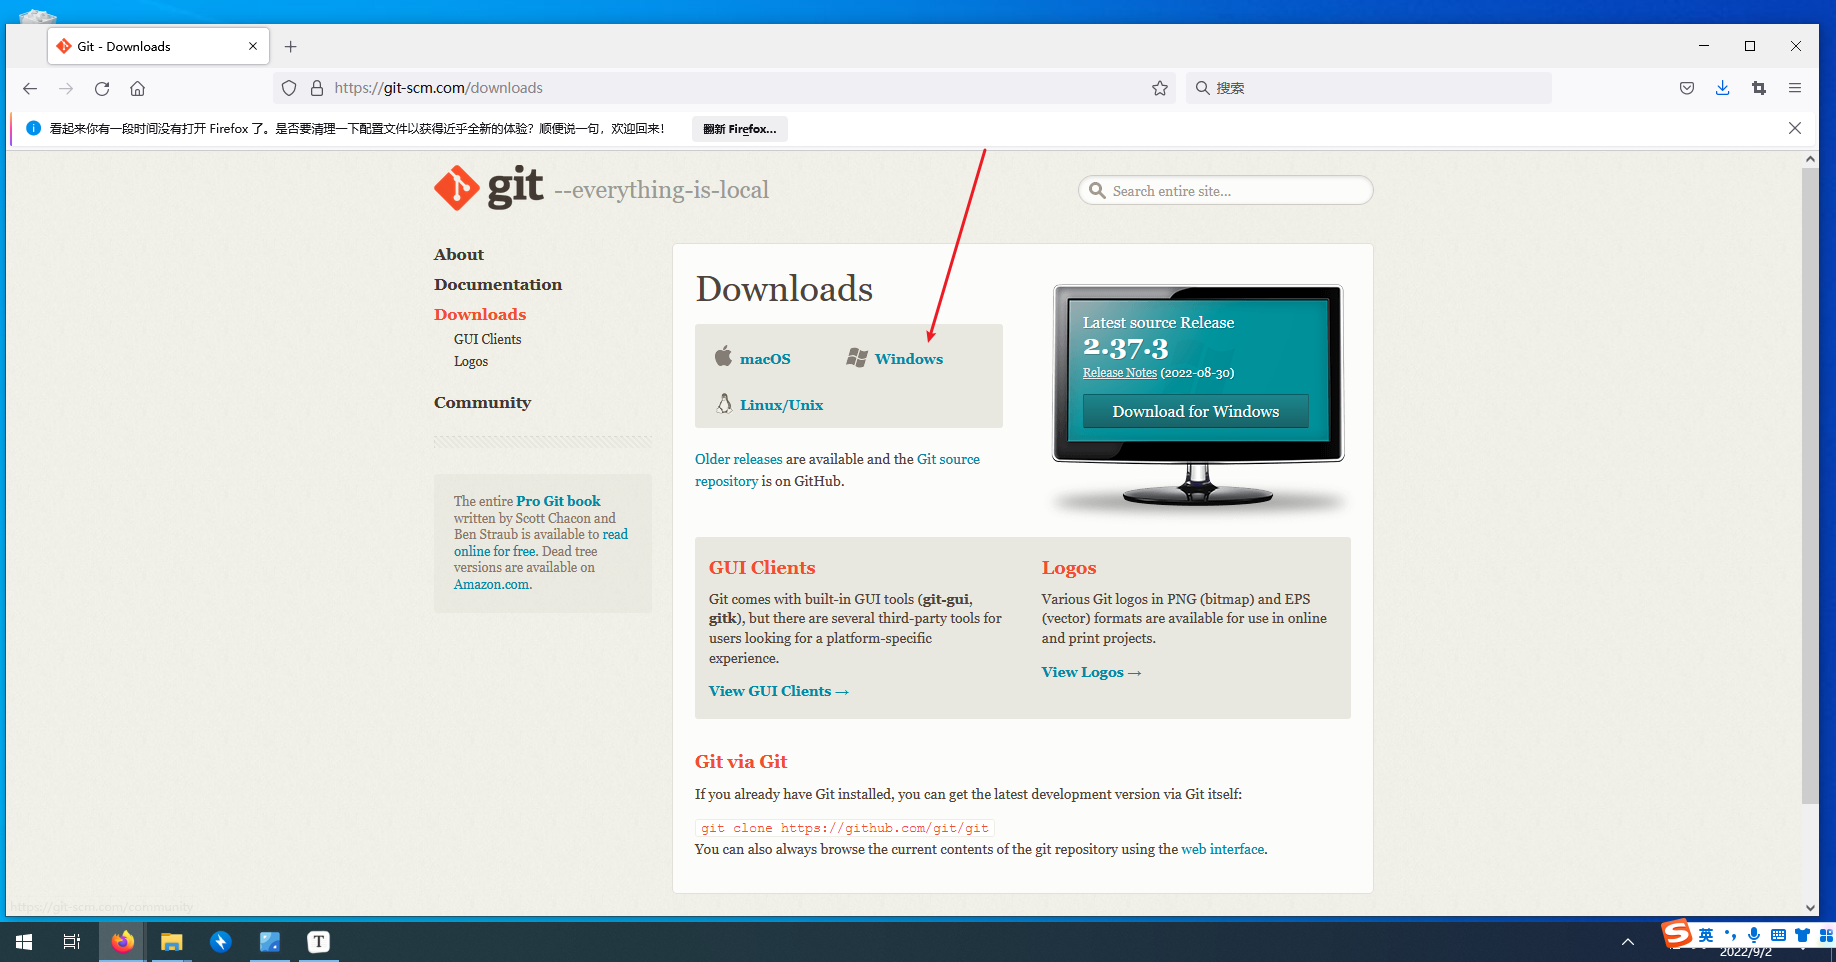The image size is (1836, 962).
Task: Open the Linux/Unix download link
Action: [x=781, y=405]
